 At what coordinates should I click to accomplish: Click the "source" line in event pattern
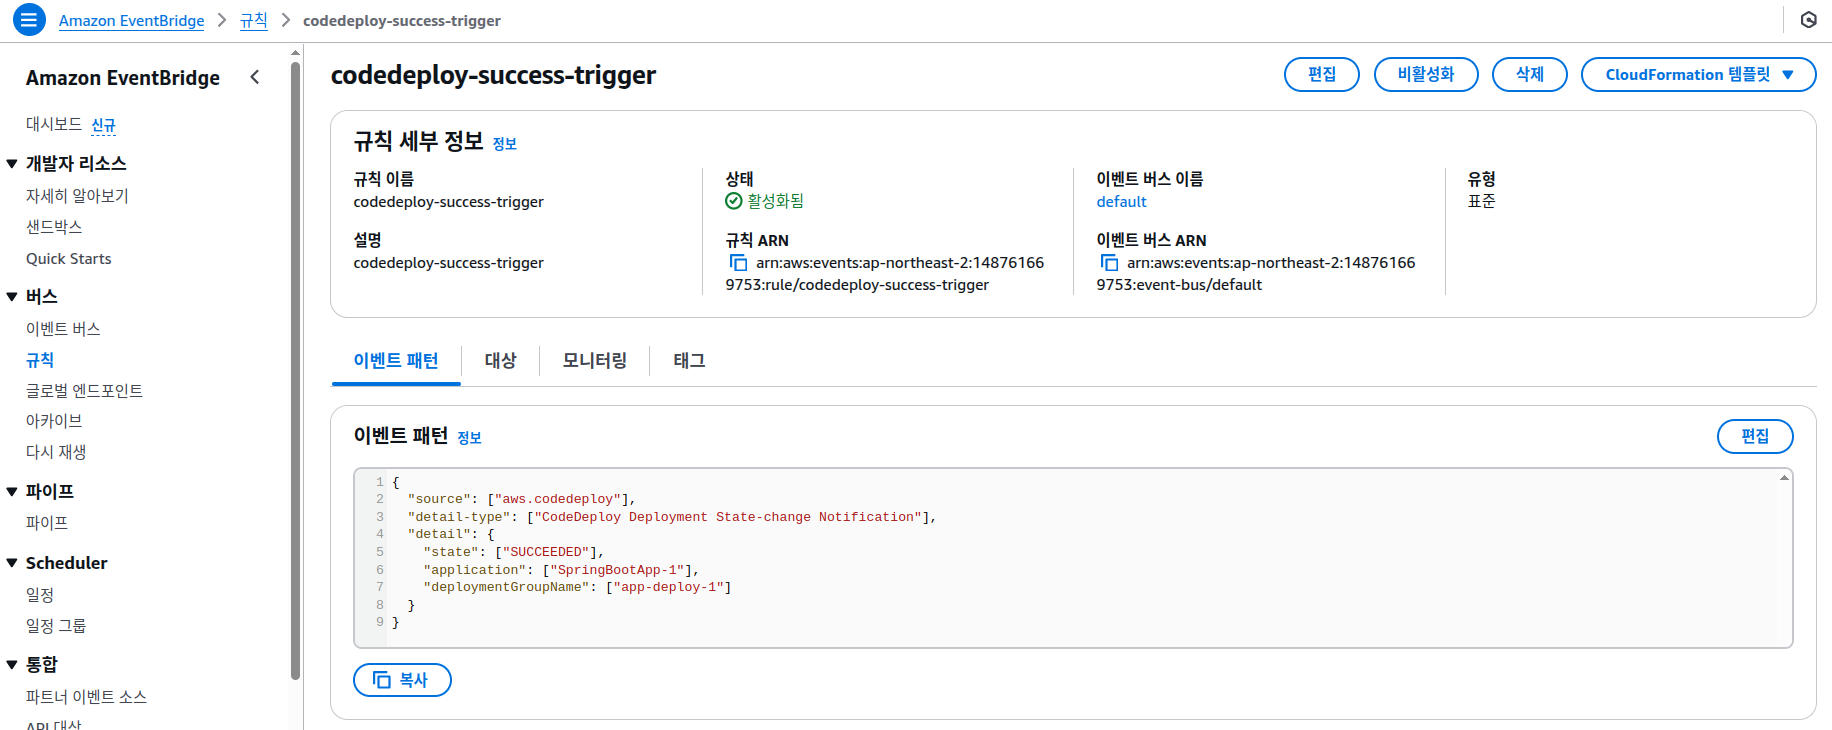(521, 499)
